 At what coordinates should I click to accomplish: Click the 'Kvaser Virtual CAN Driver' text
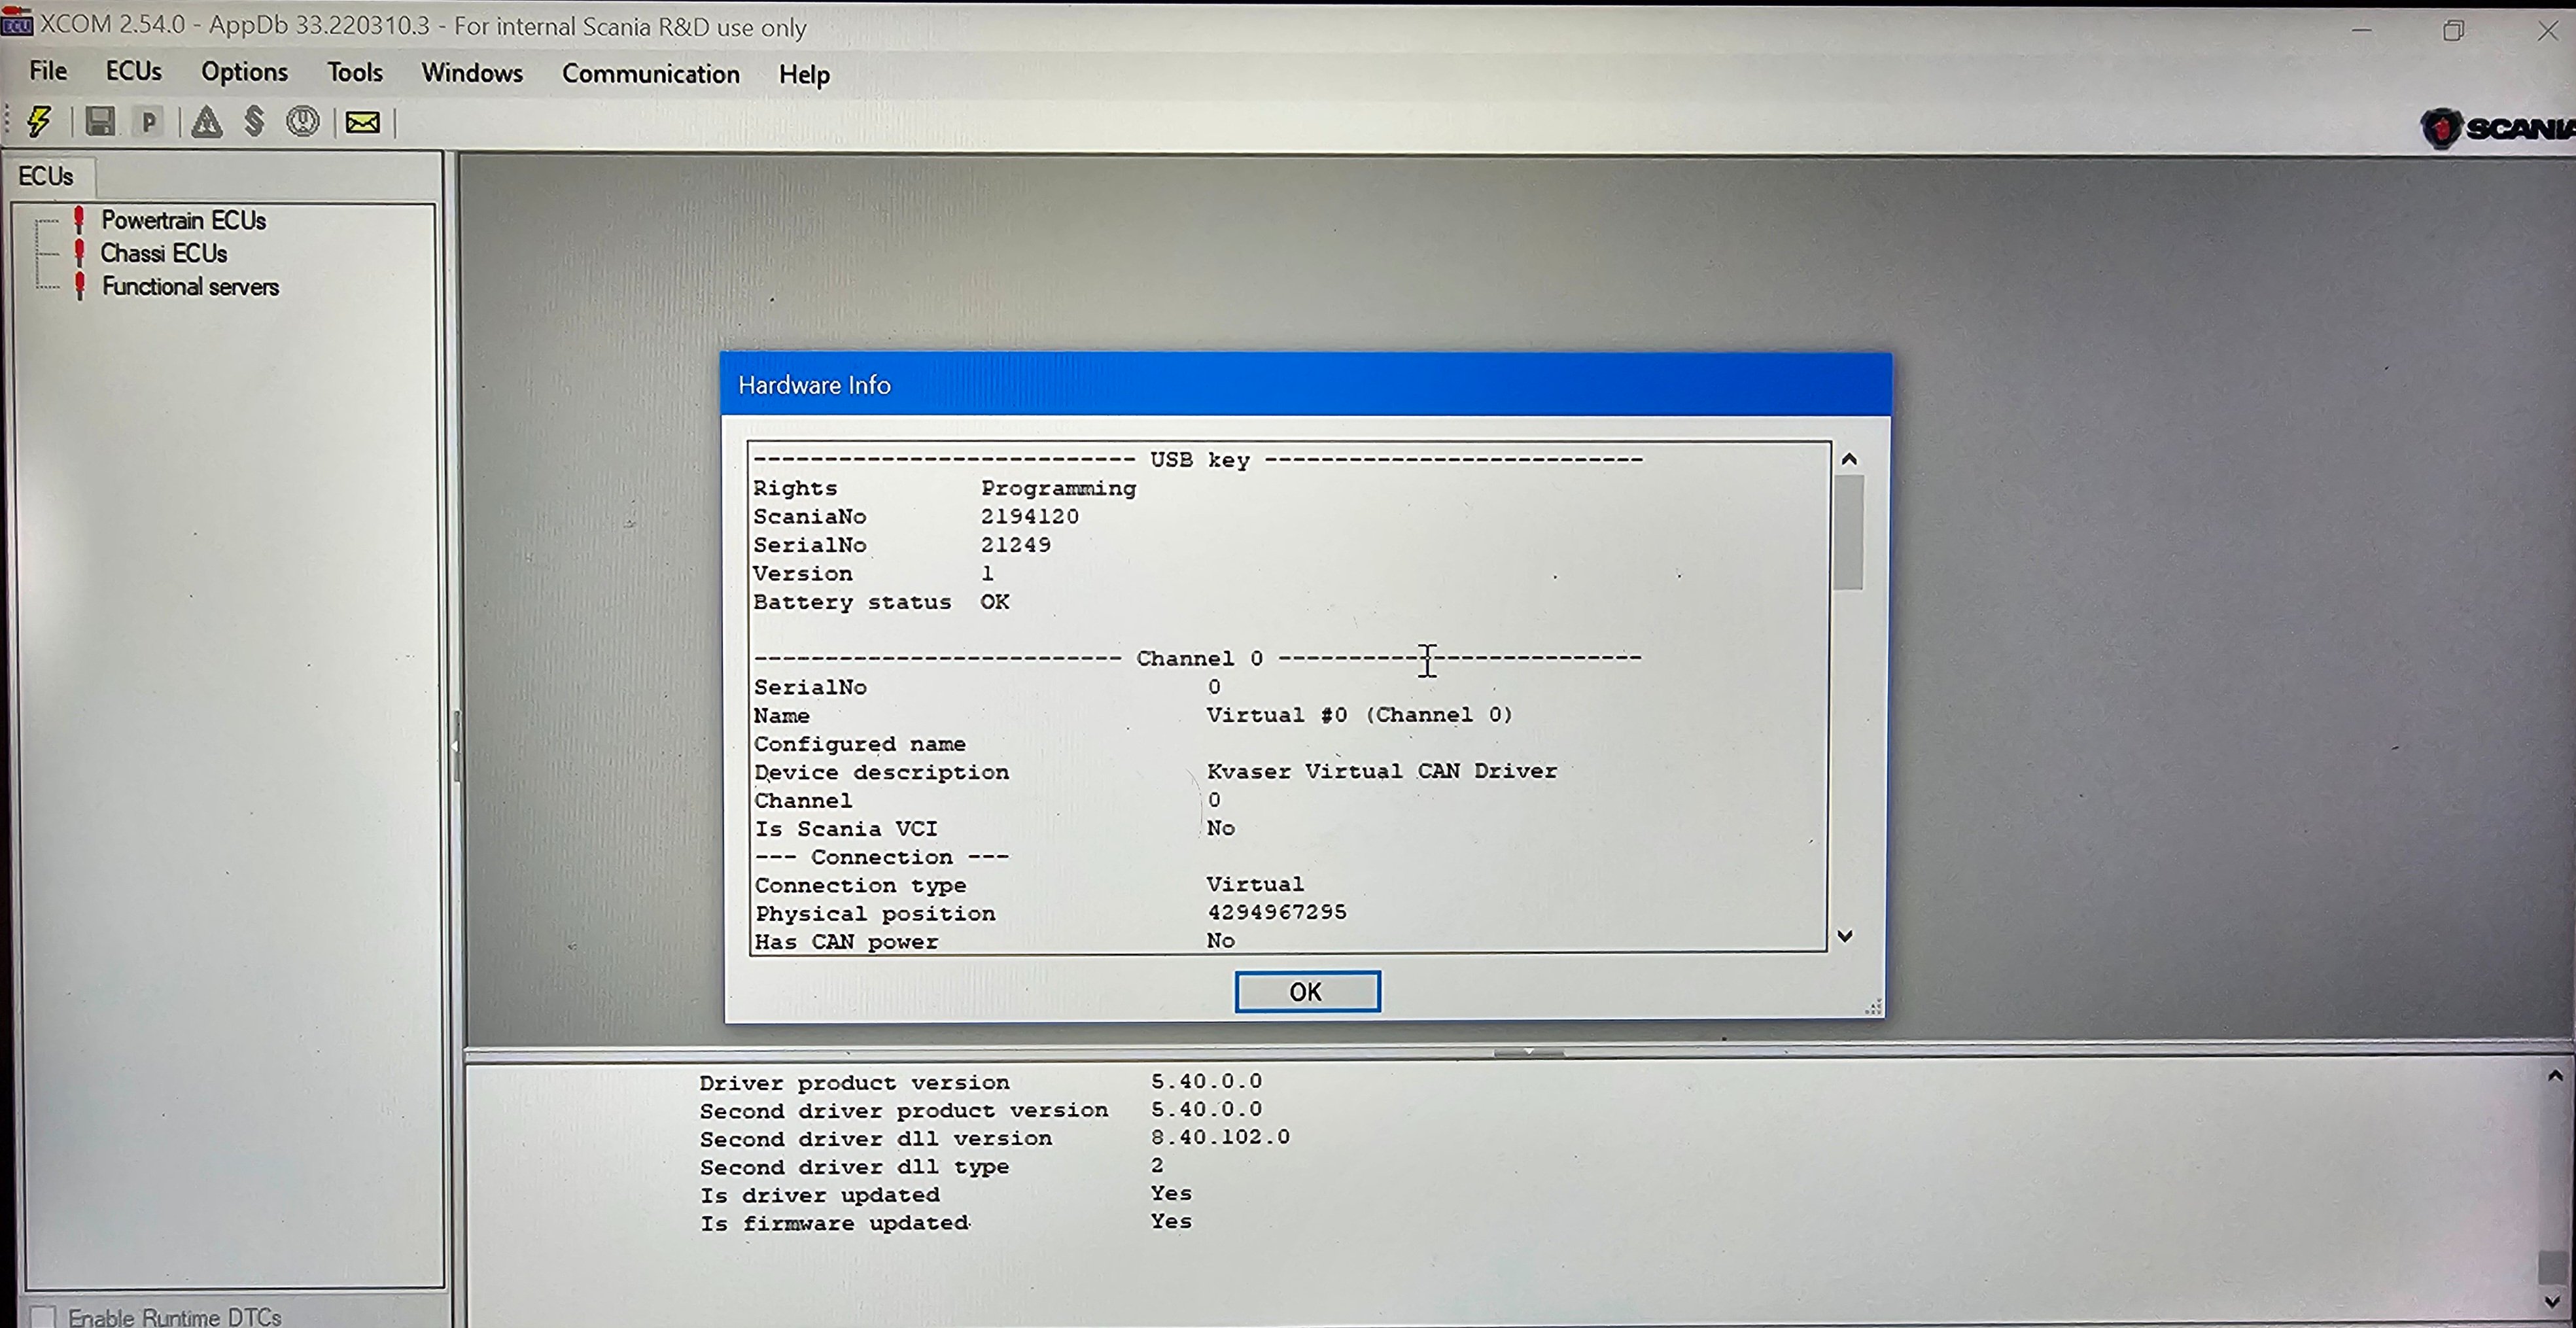1382,771
